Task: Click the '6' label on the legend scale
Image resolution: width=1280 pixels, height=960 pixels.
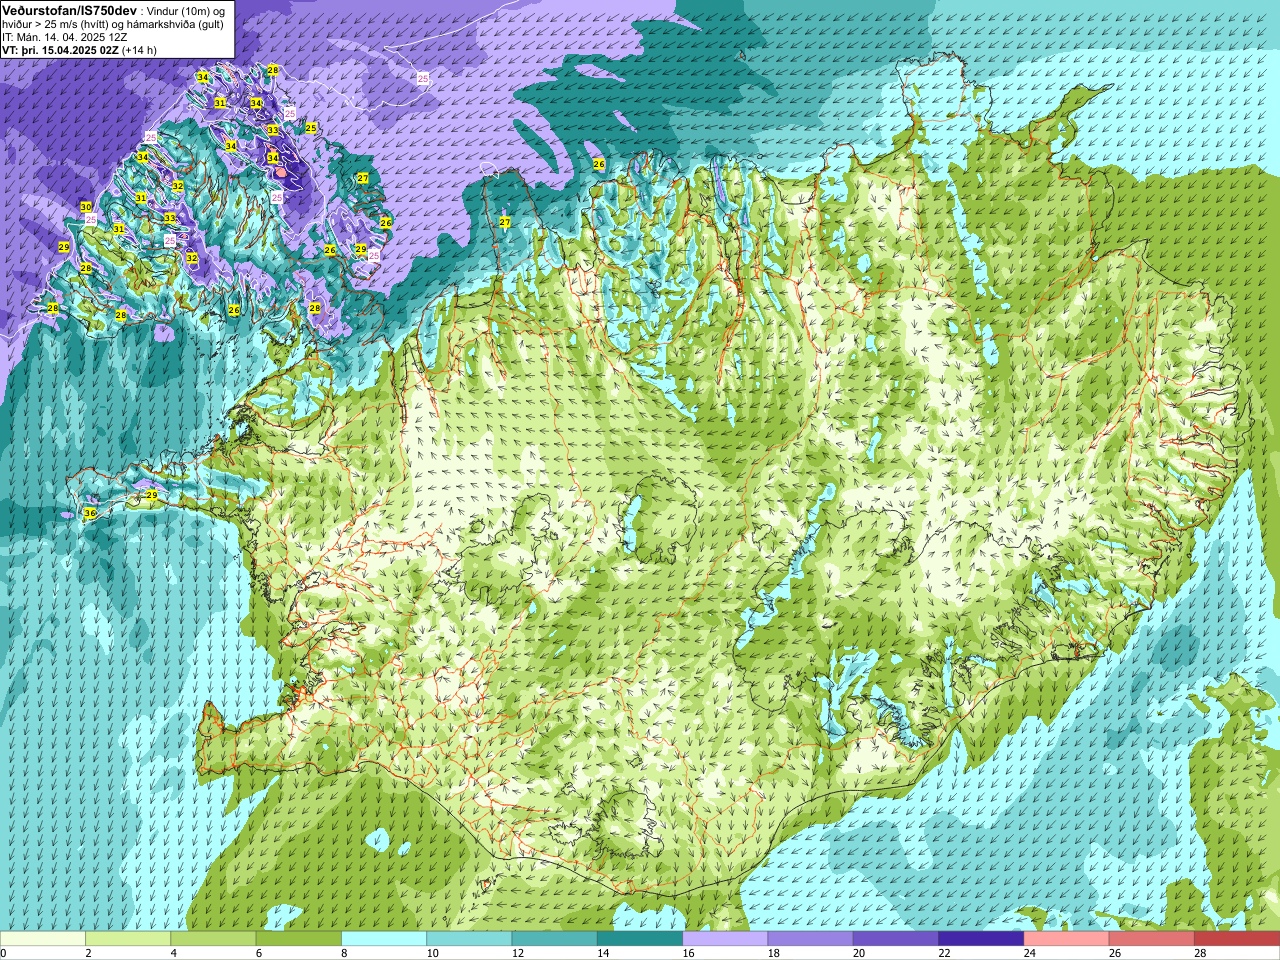Action: [258, 953]
